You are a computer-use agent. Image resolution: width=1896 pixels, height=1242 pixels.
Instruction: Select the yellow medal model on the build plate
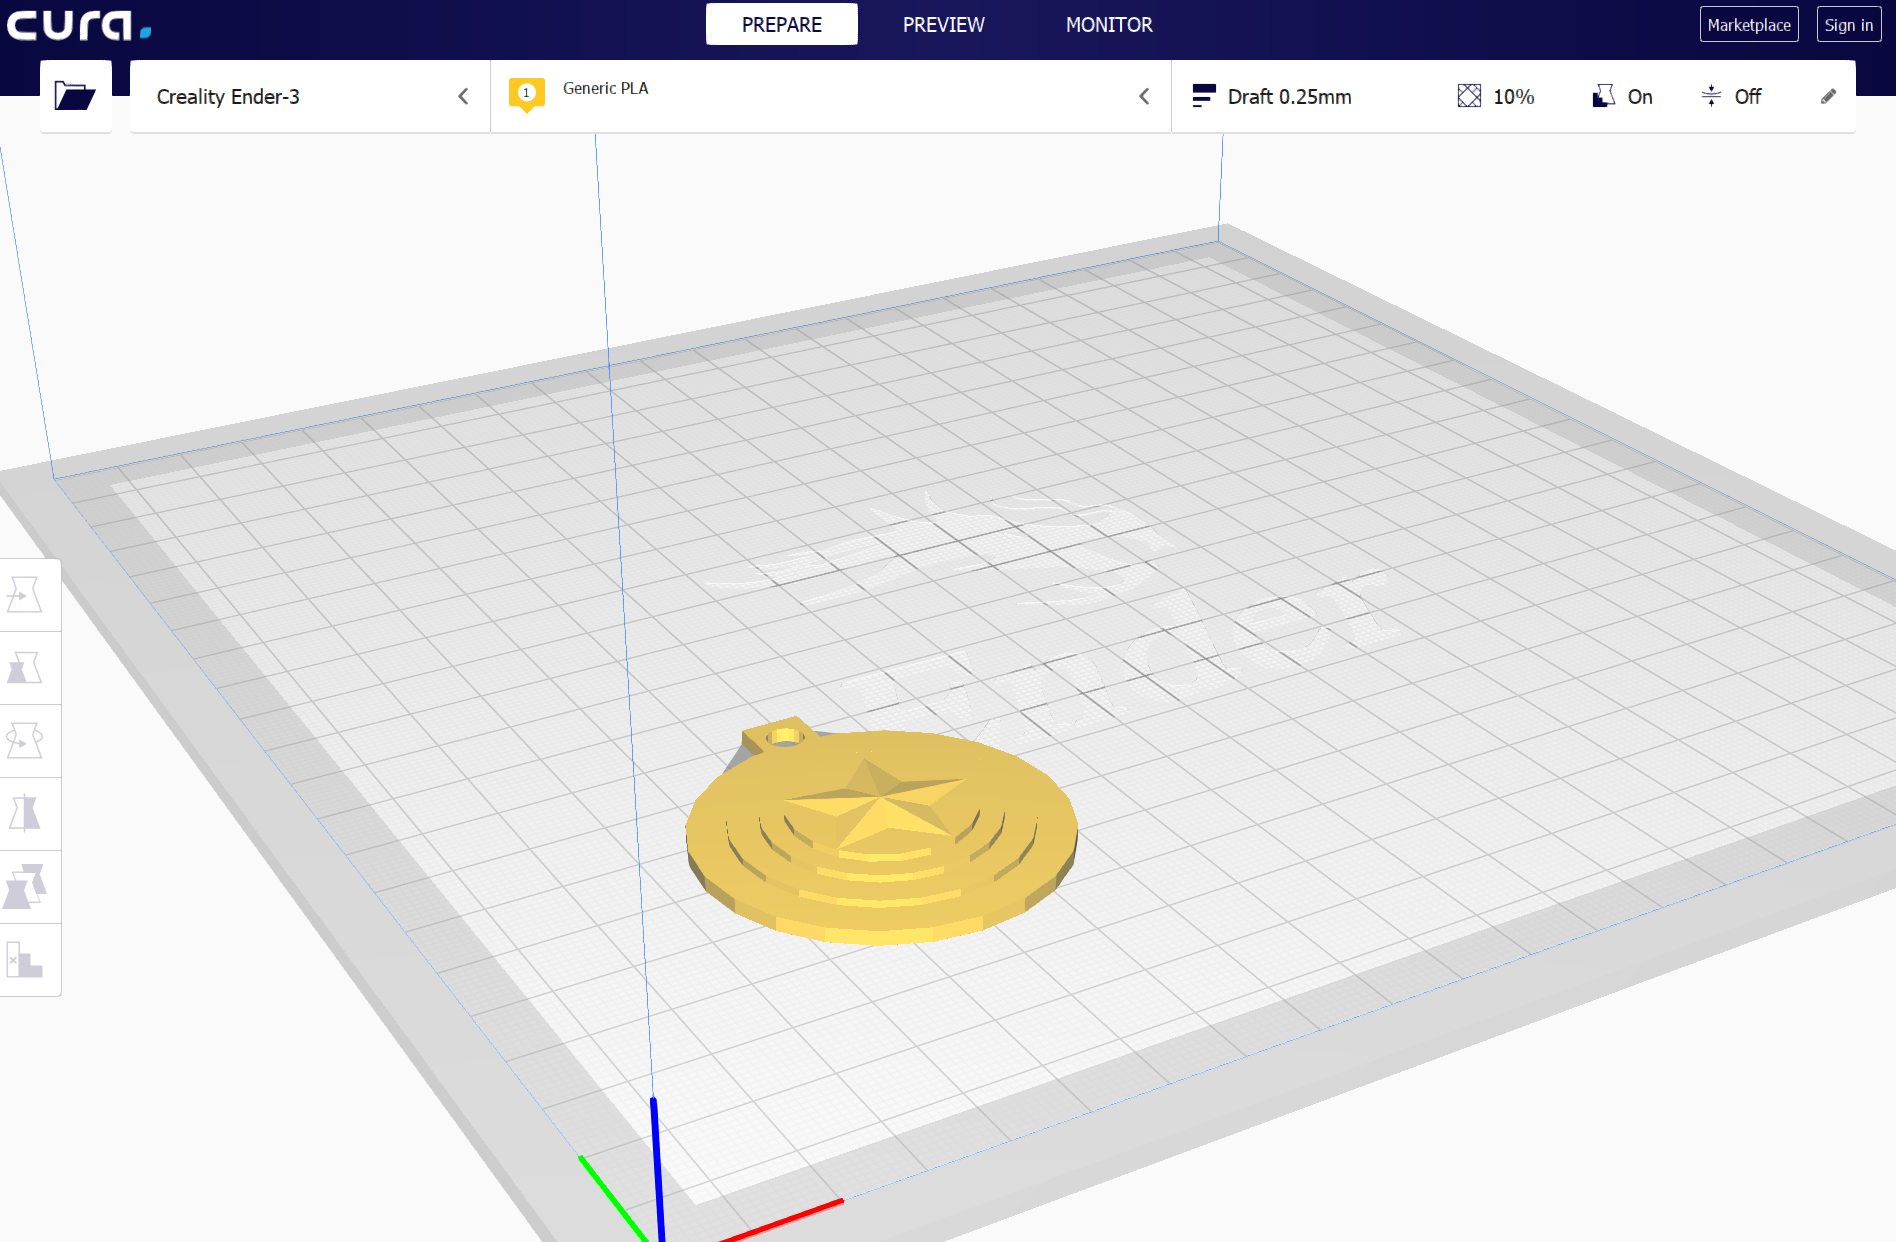pos(880,840)
